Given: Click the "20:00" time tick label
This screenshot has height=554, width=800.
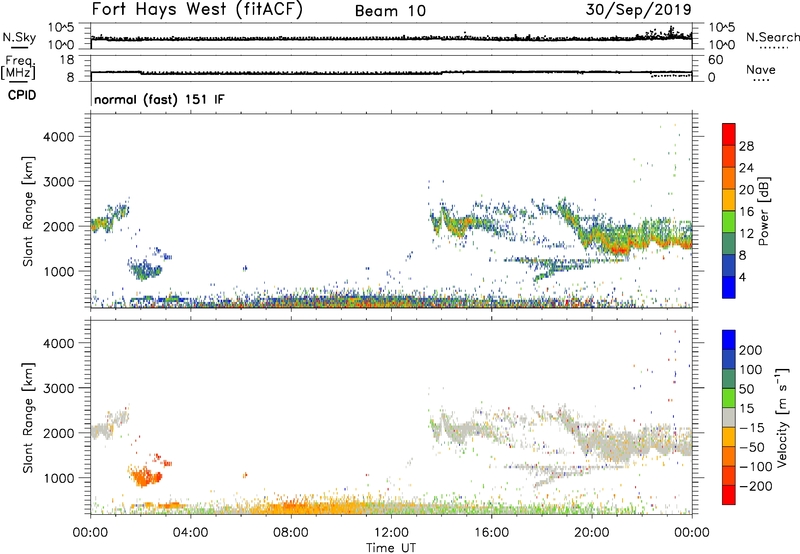Looking at the screenshot, I should click(591, 533).
